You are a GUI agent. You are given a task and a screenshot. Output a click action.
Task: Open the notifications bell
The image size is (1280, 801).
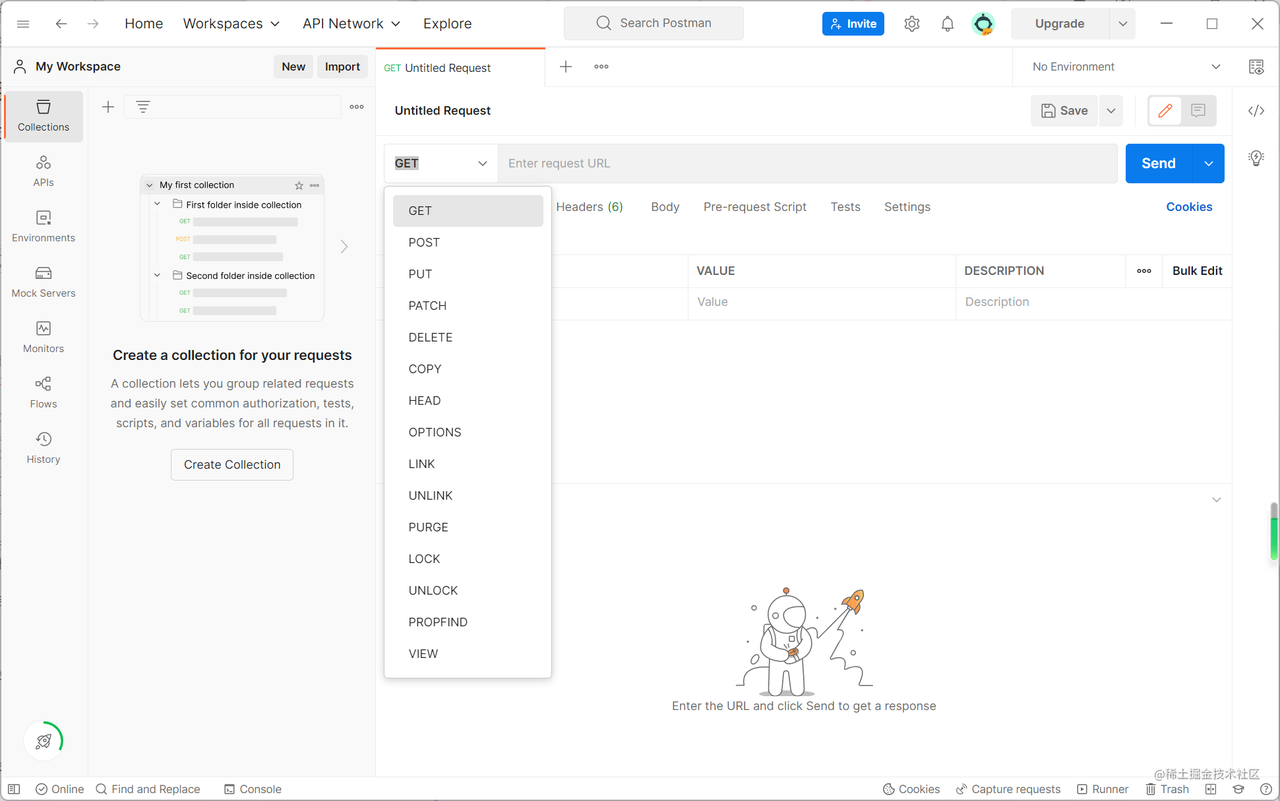tap(948, 24)
